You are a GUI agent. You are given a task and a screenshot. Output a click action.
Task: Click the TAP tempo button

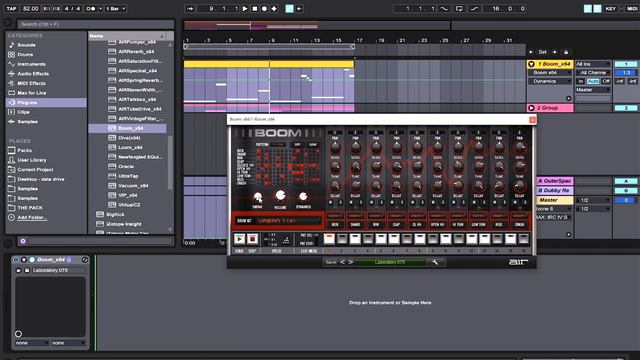click(11, 8)
